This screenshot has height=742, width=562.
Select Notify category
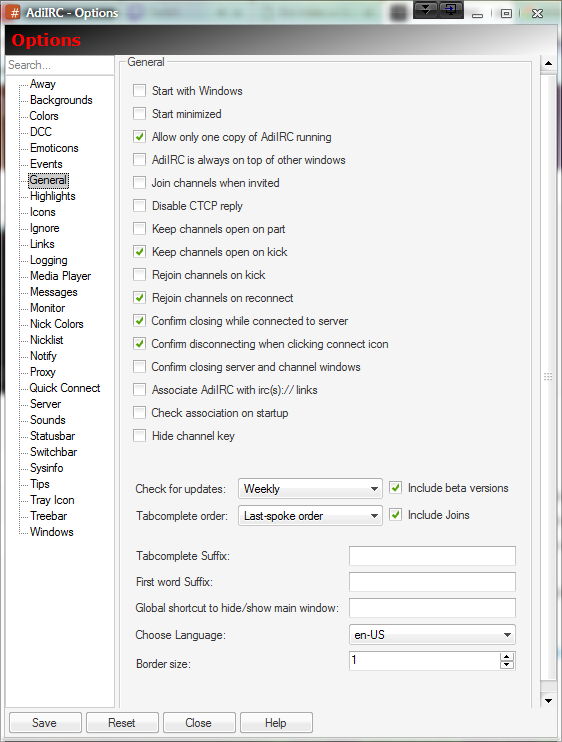[x=43, y=356]
